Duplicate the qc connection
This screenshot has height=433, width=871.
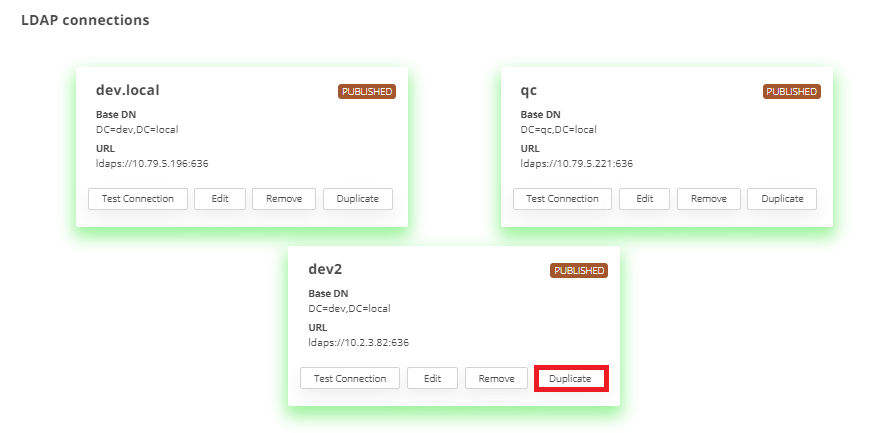tap(782, 198)
